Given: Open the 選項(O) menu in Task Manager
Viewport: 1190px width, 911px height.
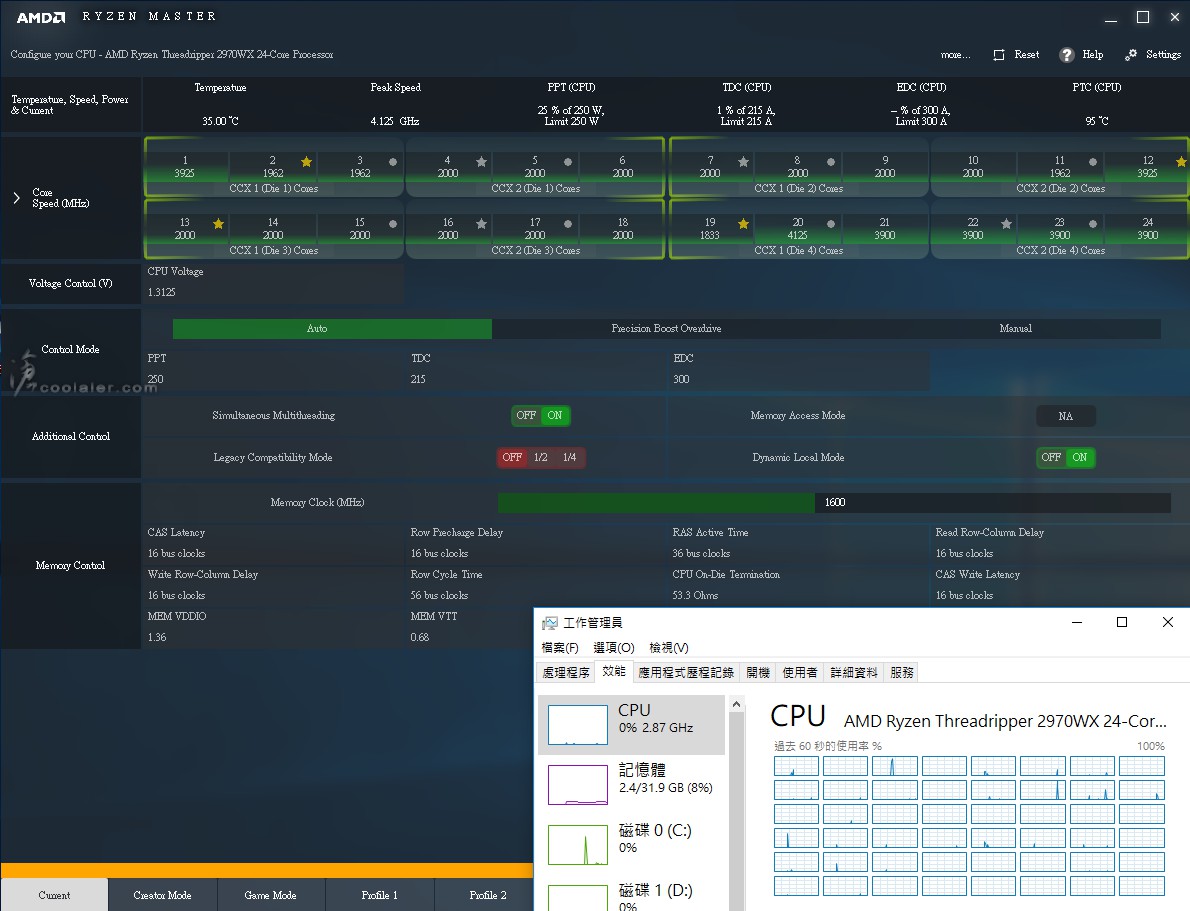Looking at the screenshot, I should [x=613, y=647].
